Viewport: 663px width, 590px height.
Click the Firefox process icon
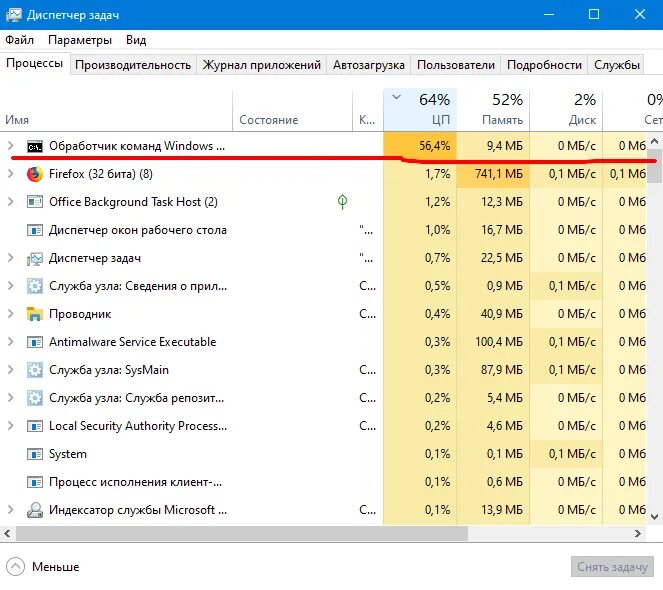35,174
